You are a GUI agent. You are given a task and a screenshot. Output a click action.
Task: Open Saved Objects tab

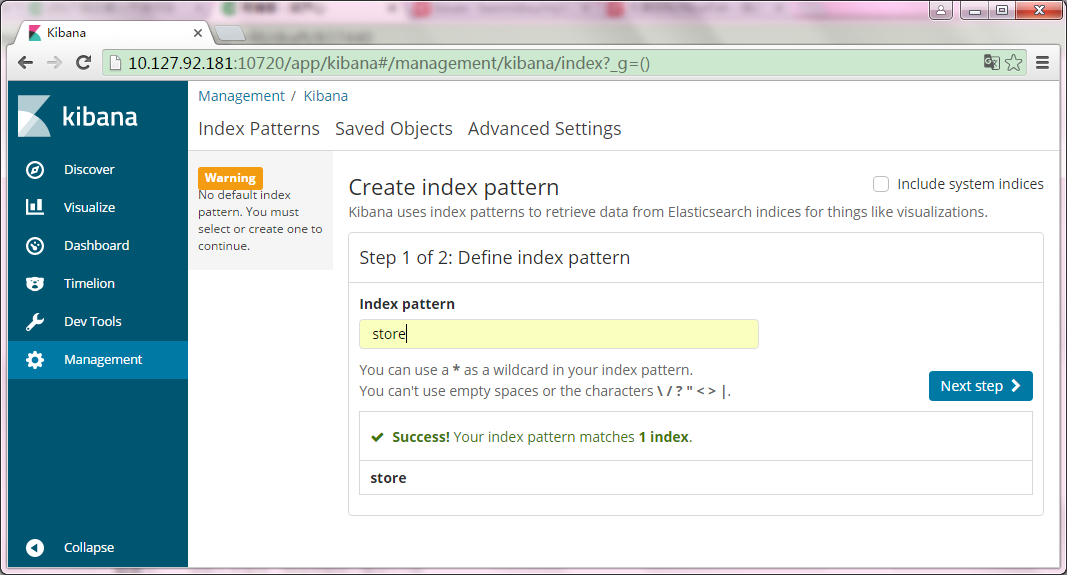click(393, 129)
